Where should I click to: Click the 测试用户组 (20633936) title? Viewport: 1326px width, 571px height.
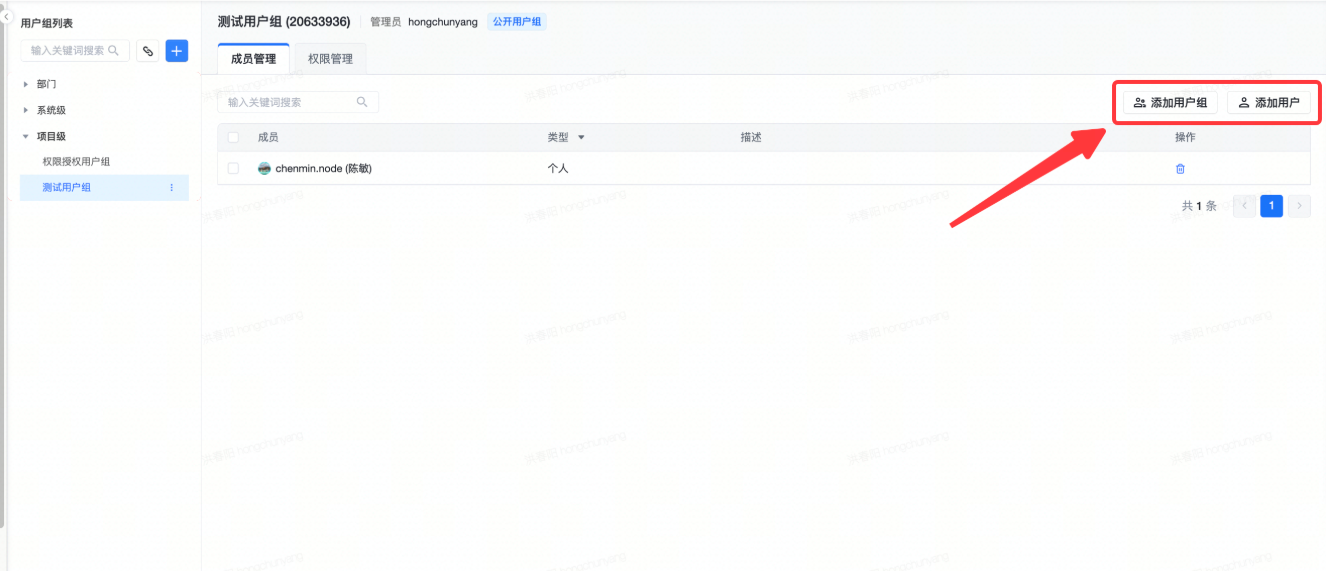point(284,22)
